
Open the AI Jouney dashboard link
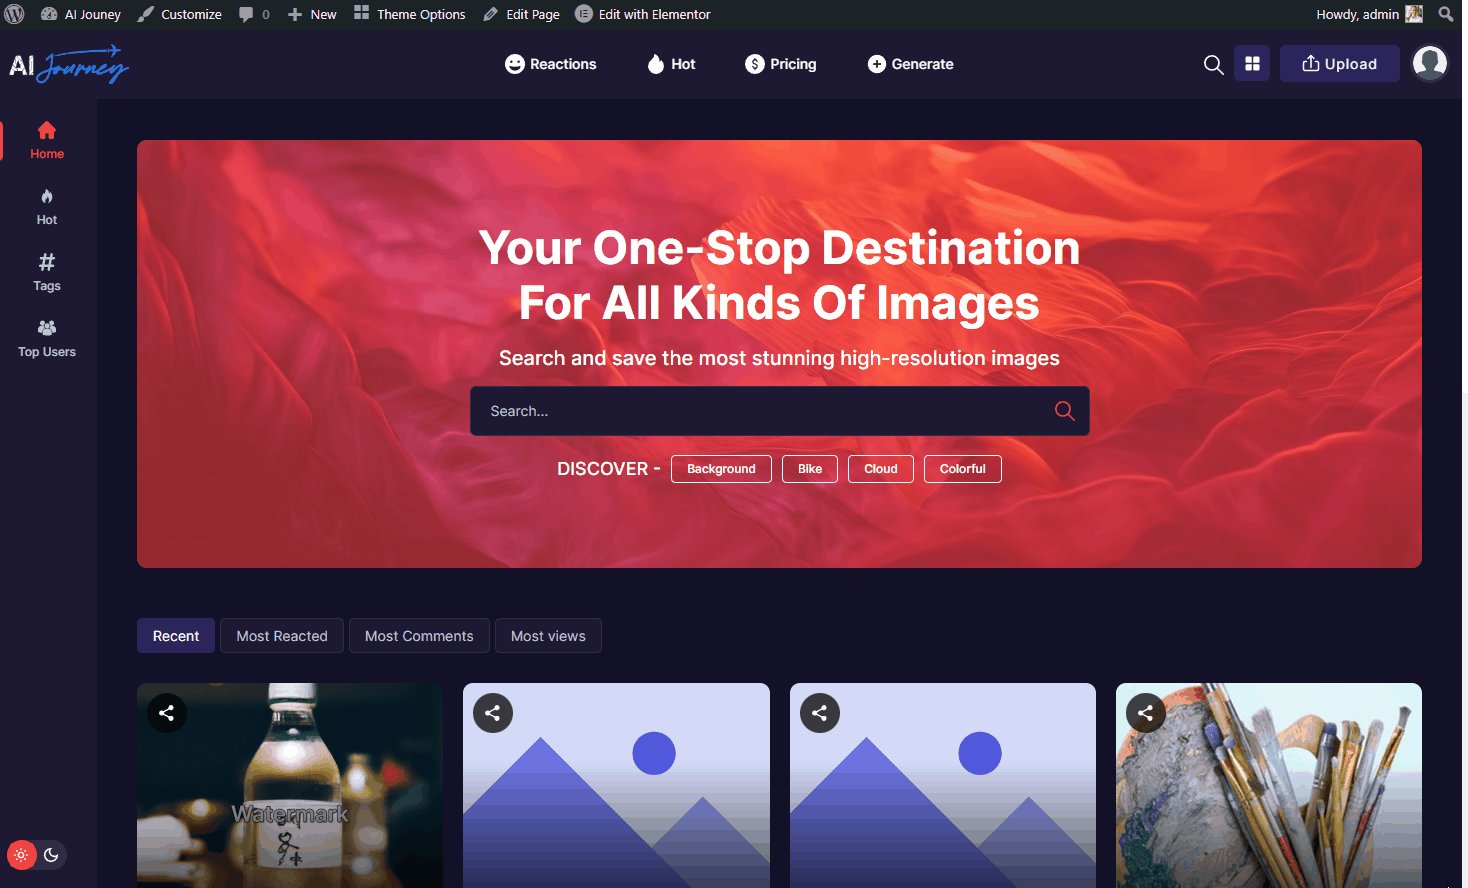81,14
